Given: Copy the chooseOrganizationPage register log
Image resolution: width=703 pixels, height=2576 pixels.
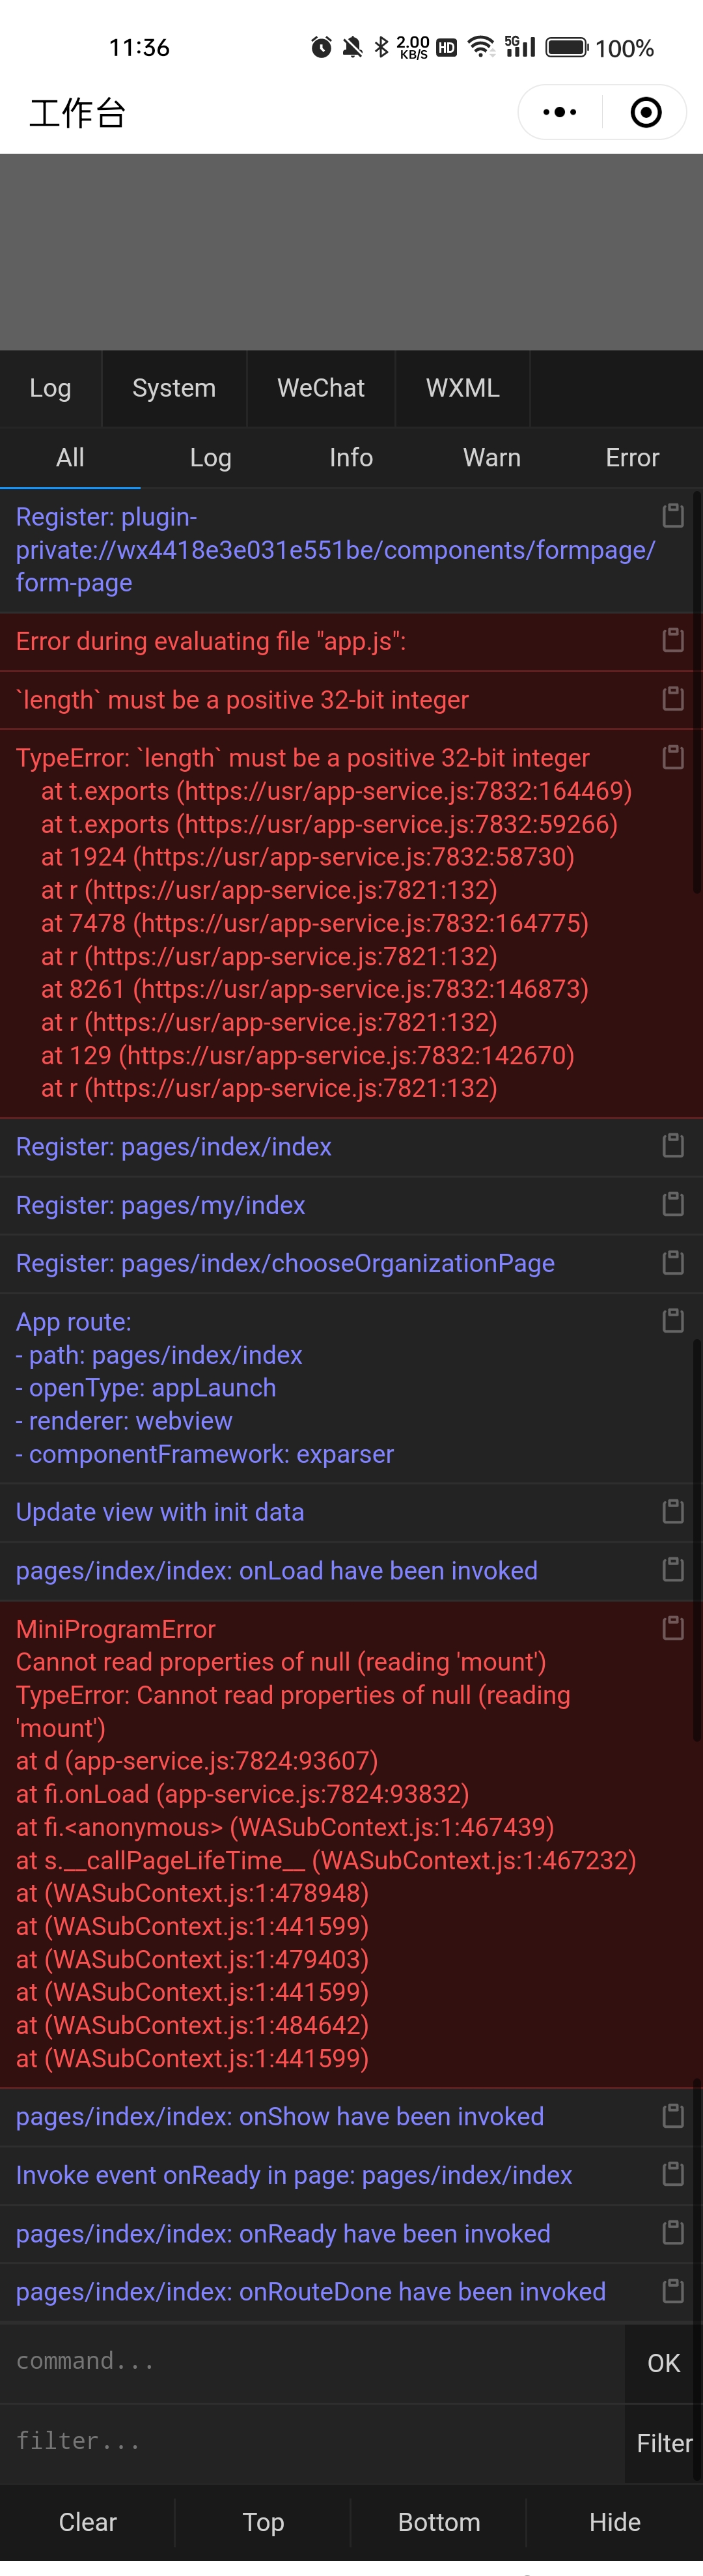Looking at the screenshot, I should click(673, 1263).
